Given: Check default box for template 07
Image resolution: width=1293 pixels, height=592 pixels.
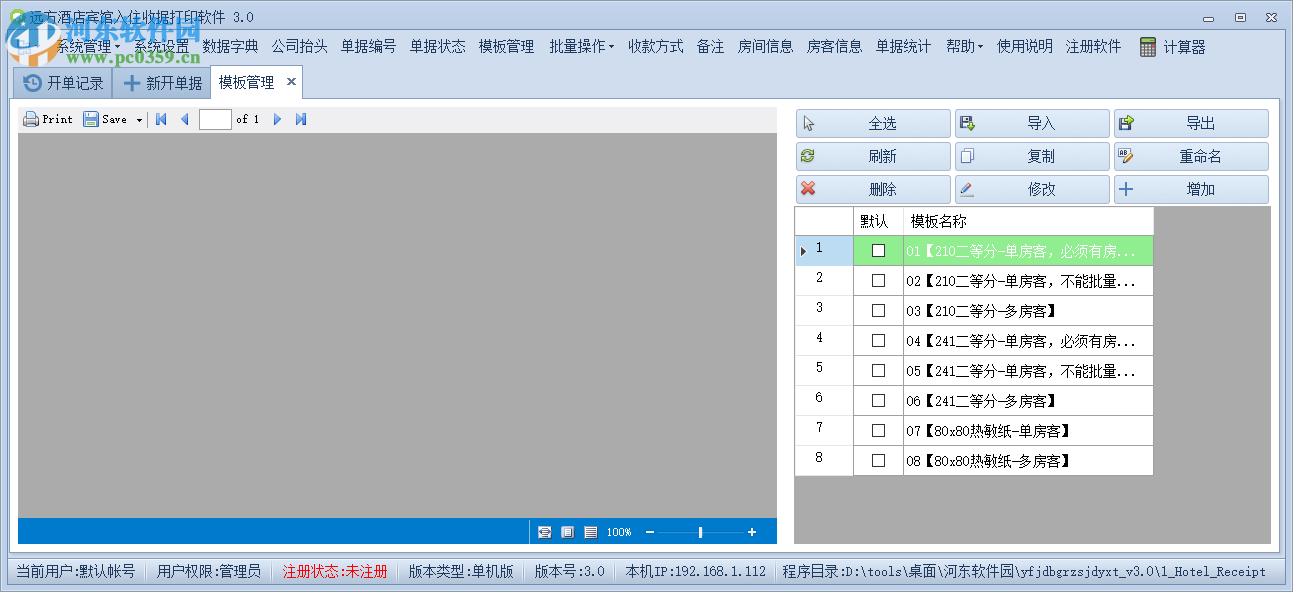Looking at the screenshot, I should (878, 431).
